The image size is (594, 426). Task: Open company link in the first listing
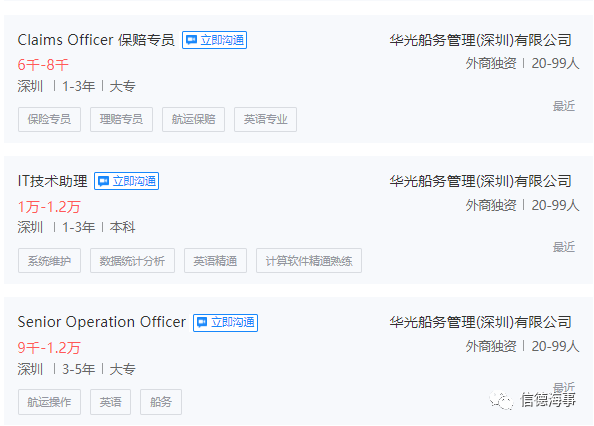click(x=480, y=40)
